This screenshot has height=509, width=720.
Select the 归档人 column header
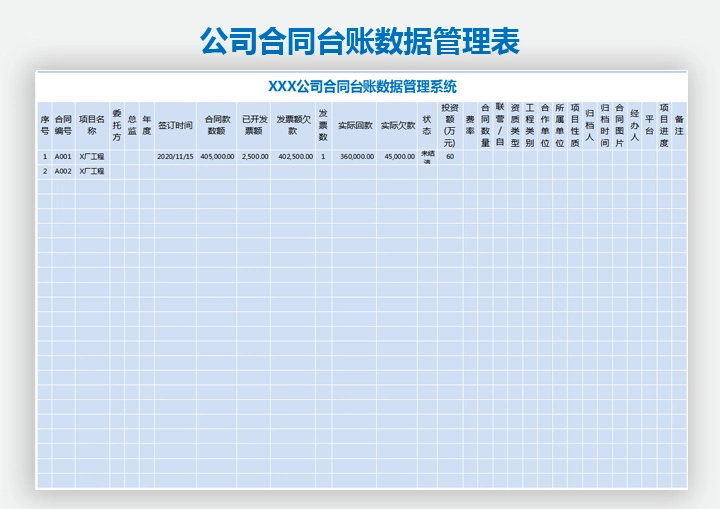click(590, 125)
